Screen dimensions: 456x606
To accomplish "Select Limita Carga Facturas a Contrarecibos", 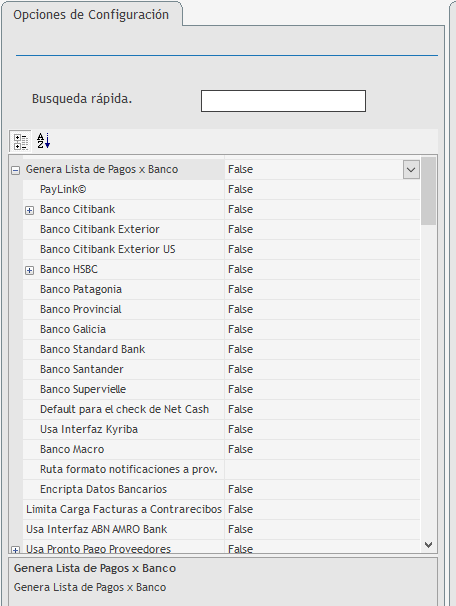I will (x=124, y=509).
